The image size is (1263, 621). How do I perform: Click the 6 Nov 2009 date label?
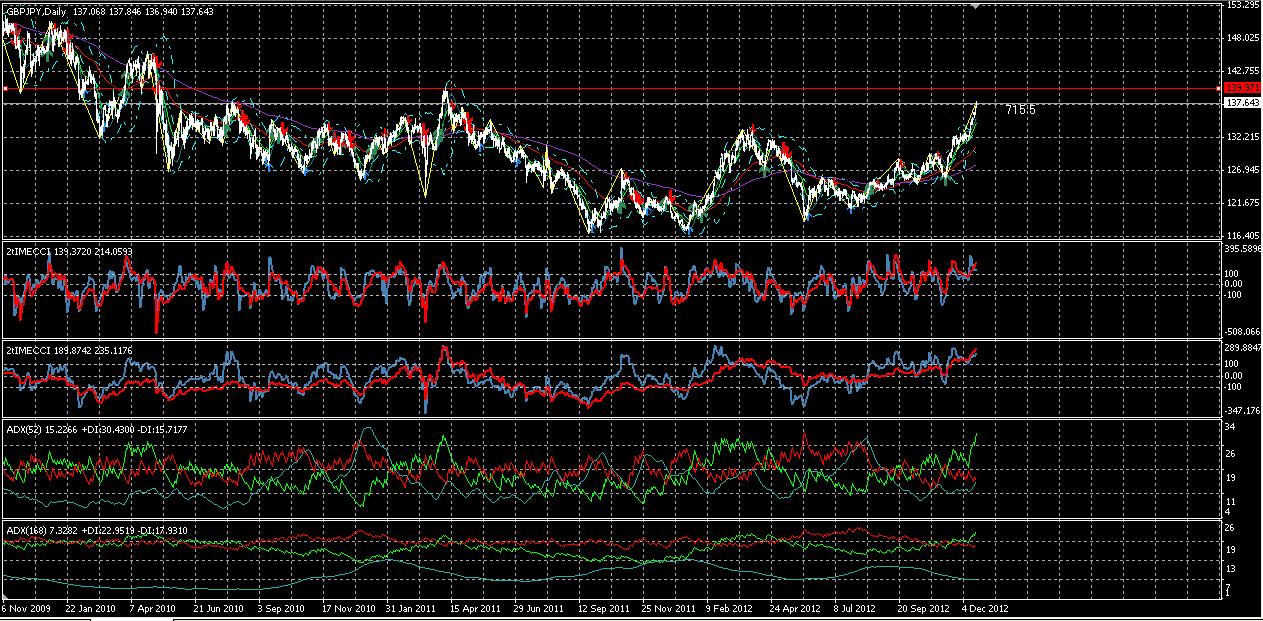25,607
